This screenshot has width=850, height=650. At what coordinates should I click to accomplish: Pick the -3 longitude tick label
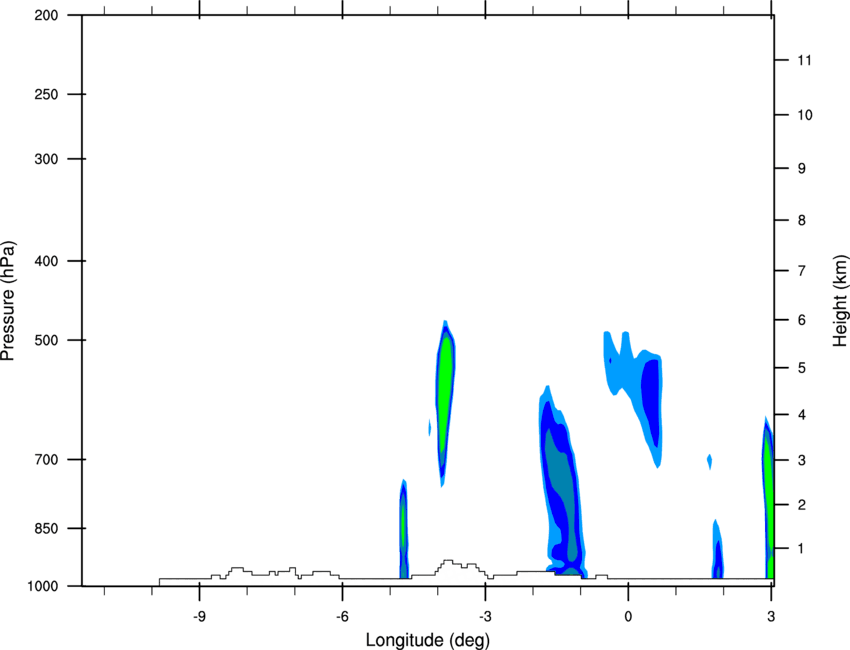pos(485,616)
